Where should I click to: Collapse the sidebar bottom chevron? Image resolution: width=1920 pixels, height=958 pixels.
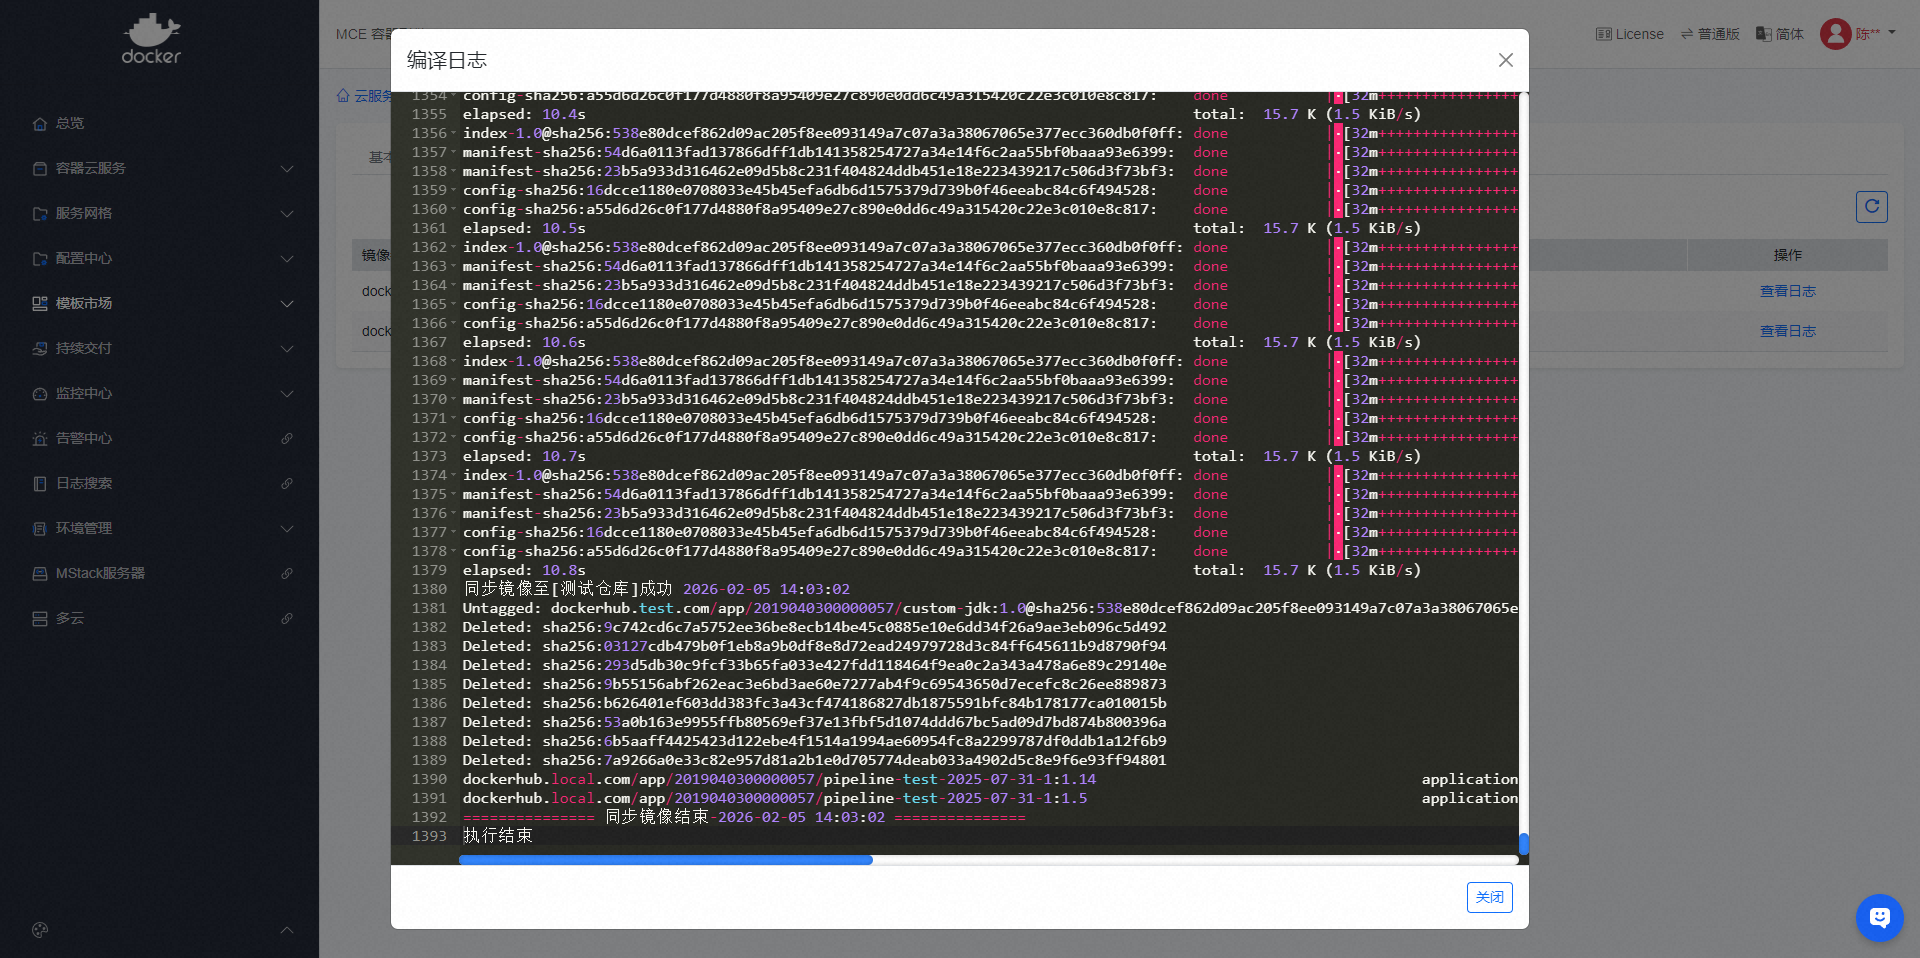(287, 930)
